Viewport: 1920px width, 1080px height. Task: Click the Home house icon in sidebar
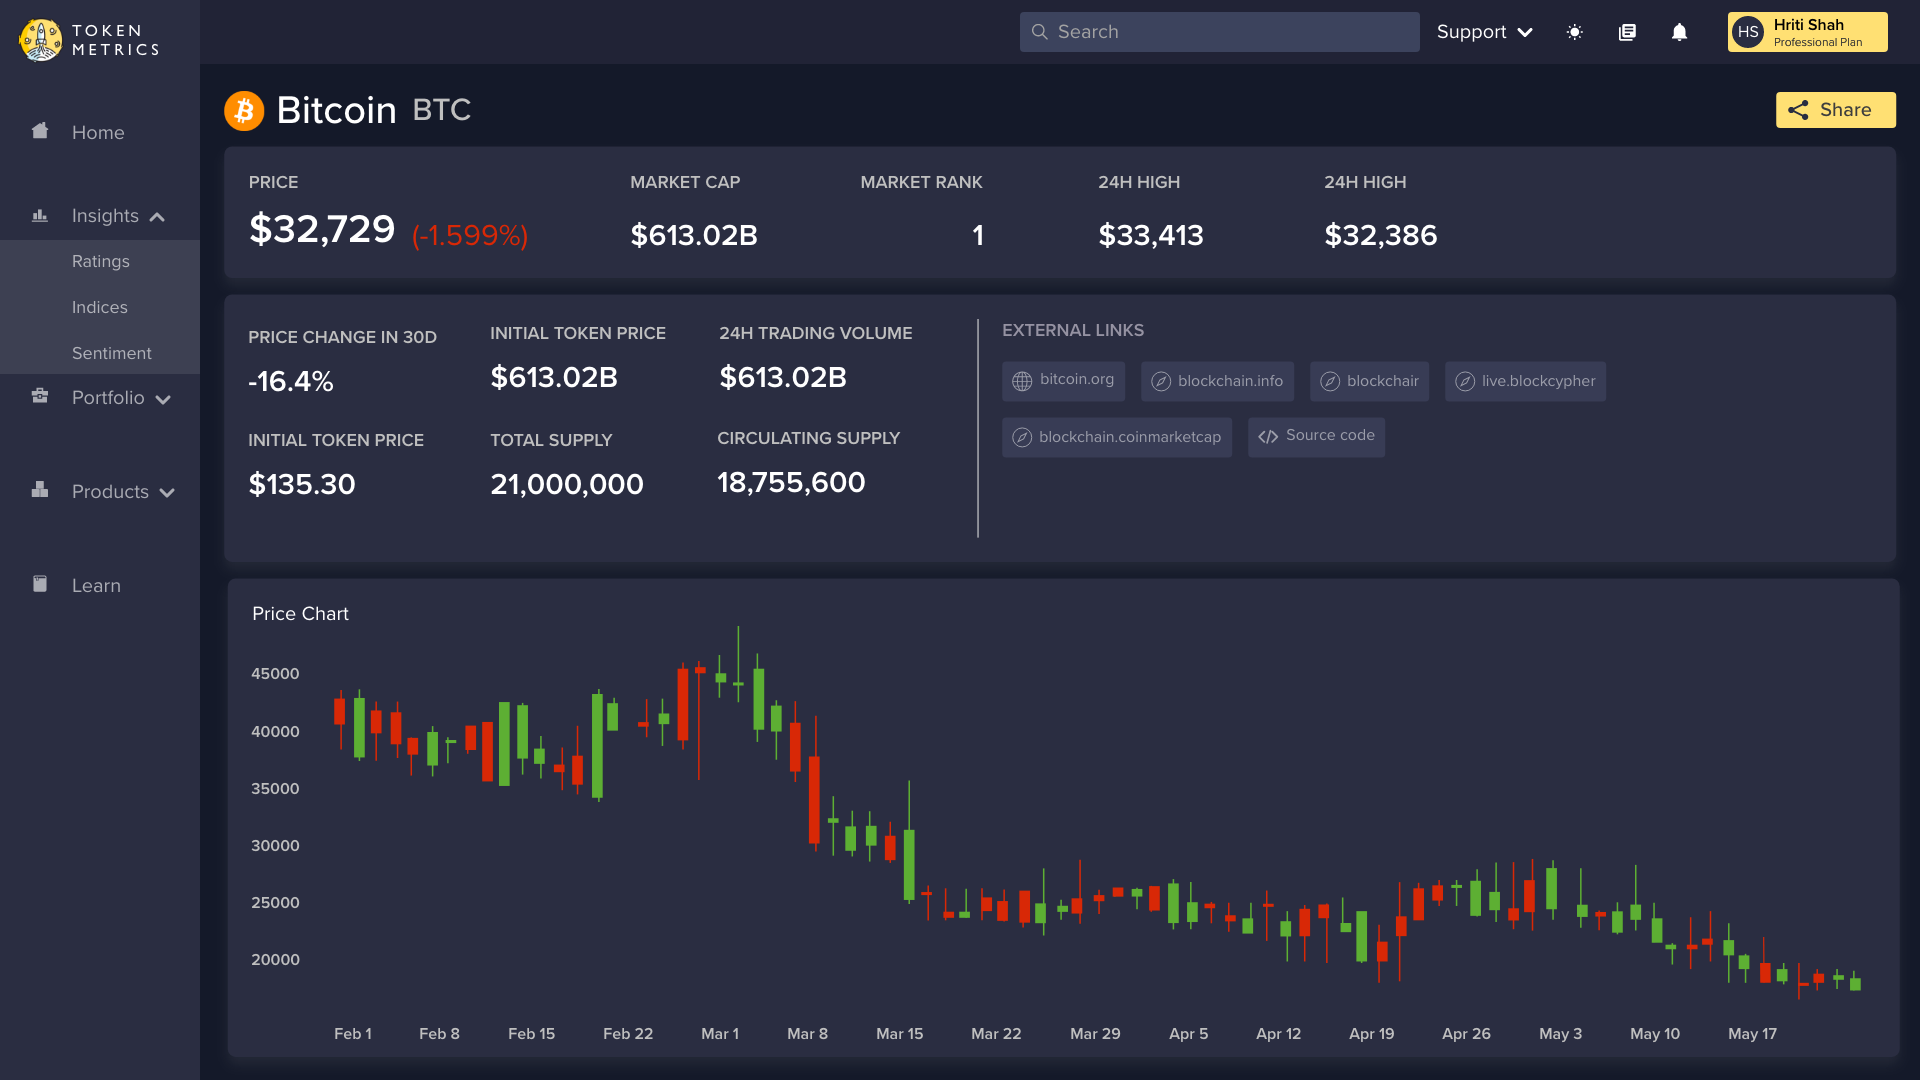pyautogui.click(x=40, y=131)
